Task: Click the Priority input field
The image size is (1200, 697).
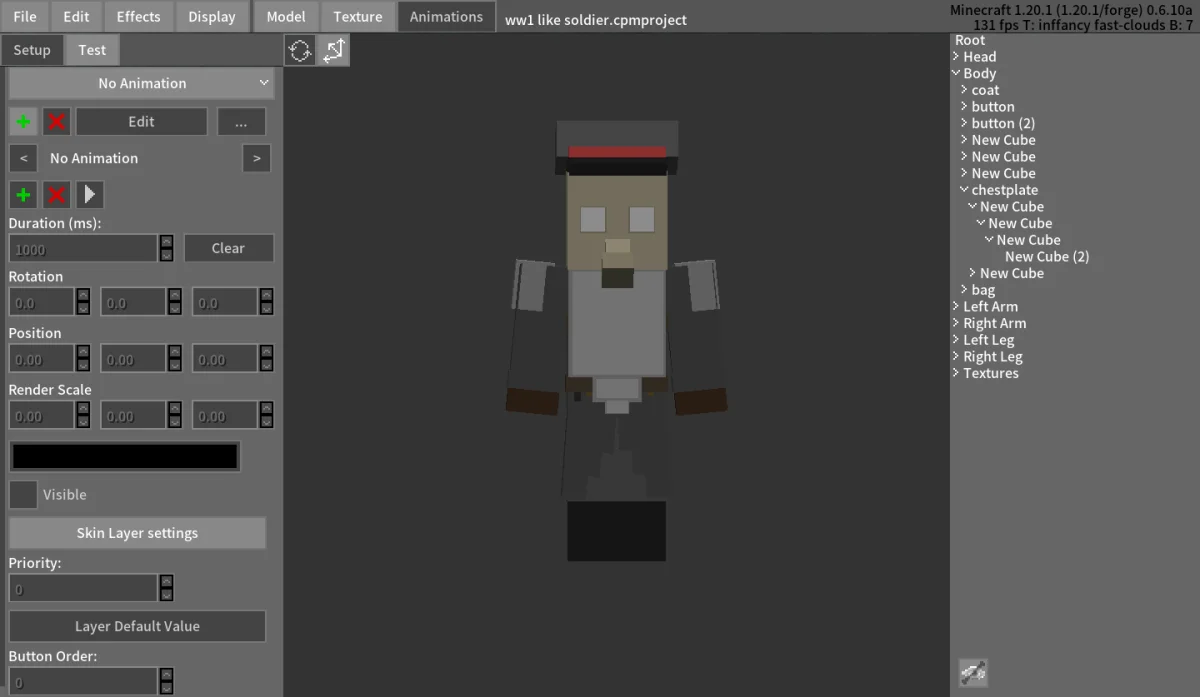Action: pyautogui.click(x=83, y=589)
